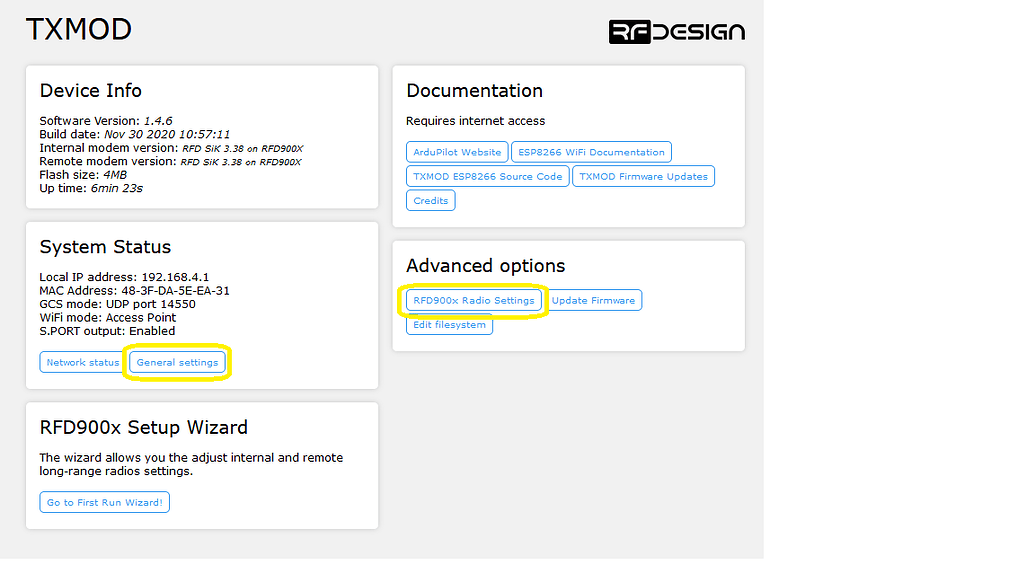Viewport: 1035px width, 582px height.
Task: Open the ArduPilot Website link
Action: click(x=457, y=152)
